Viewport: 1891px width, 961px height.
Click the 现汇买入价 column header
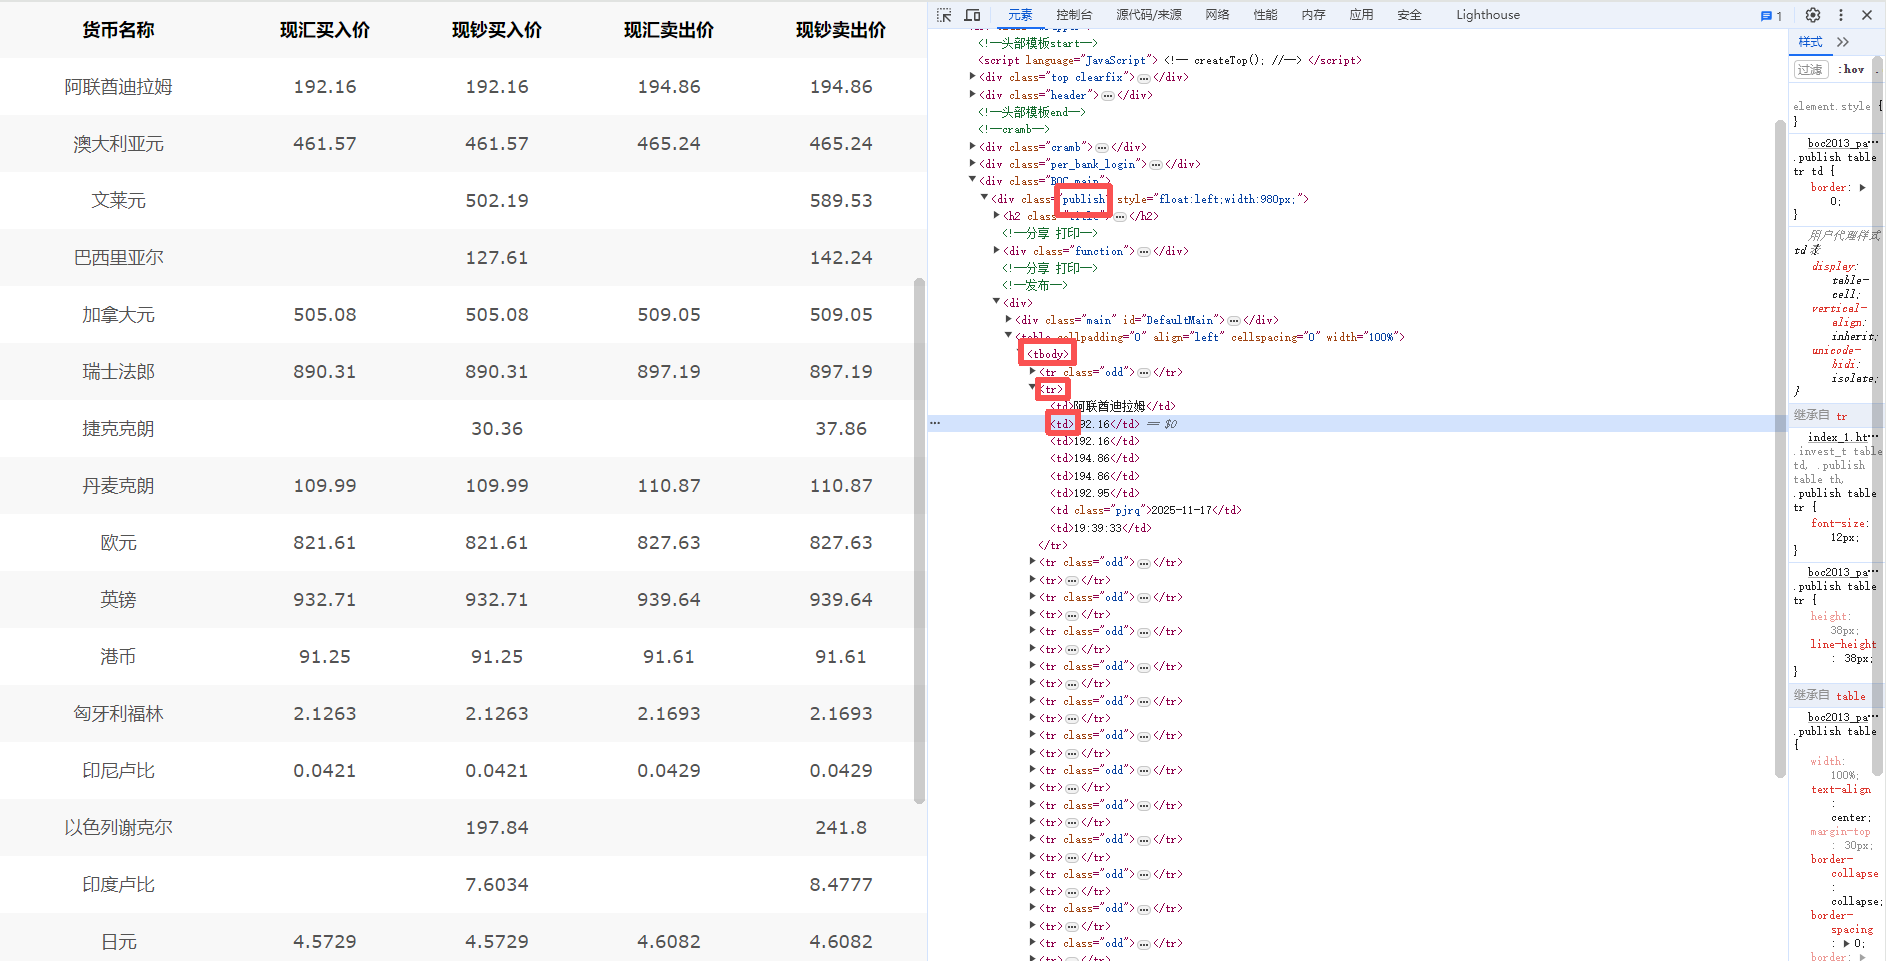pyautogui.click(x=325, y=30)
